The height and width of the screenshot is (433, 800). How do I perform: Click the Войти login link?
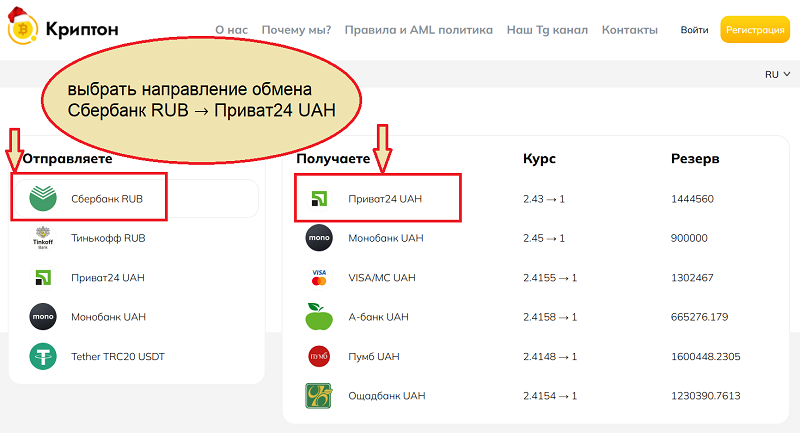click(694, 30)
